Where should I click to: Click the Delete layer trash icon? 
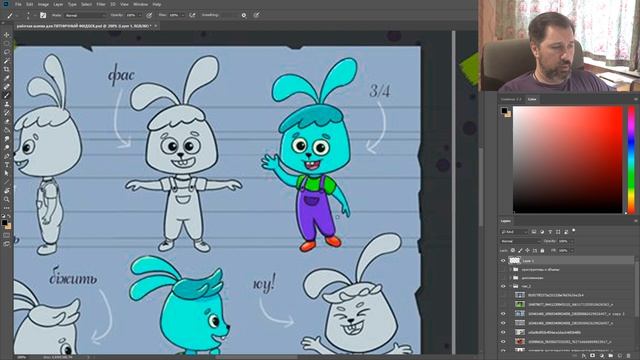click(x=629, y=356)
